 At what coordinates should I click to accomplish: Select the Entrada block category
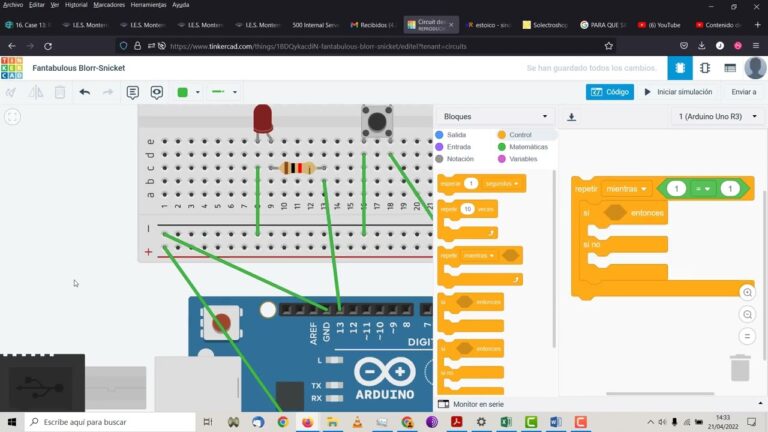click(454, 147)
